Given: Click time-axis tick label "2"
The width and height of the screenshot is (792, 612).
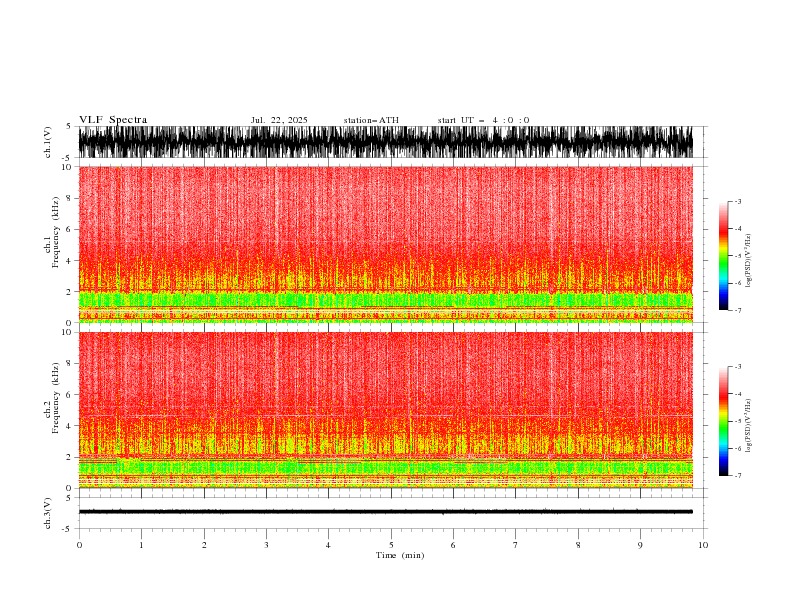Looking at the screenshot, I should coord(204,545).
